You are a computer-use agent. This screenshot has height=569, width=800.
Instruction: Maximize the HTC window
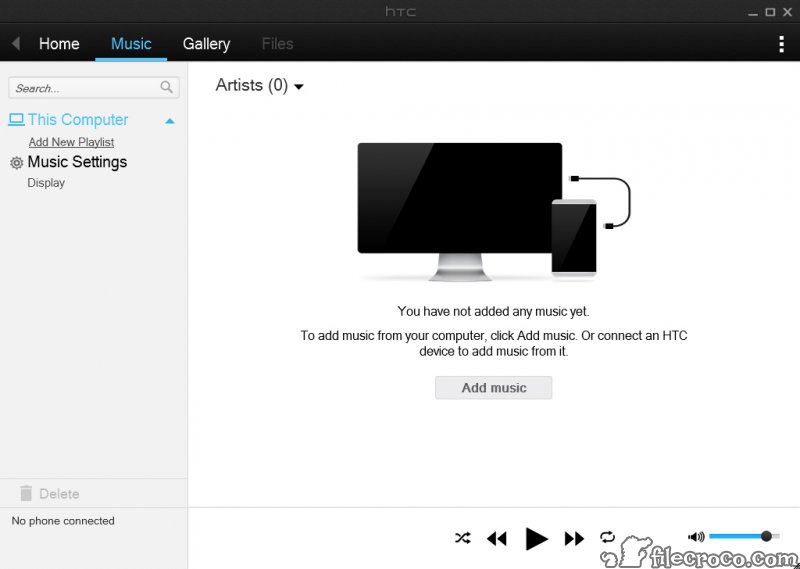[770, 12]
